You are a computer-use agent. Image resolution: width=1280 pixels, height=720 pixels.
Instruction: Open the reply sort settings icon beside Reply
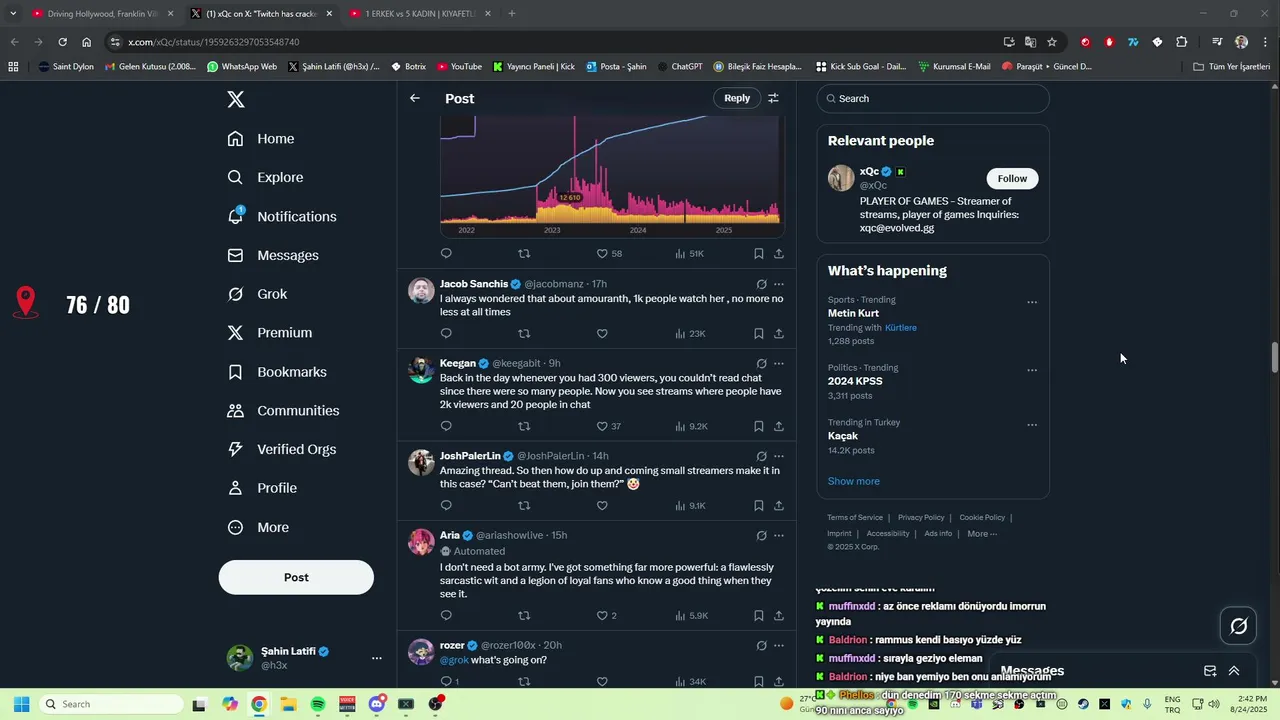(x=773, y=98)
